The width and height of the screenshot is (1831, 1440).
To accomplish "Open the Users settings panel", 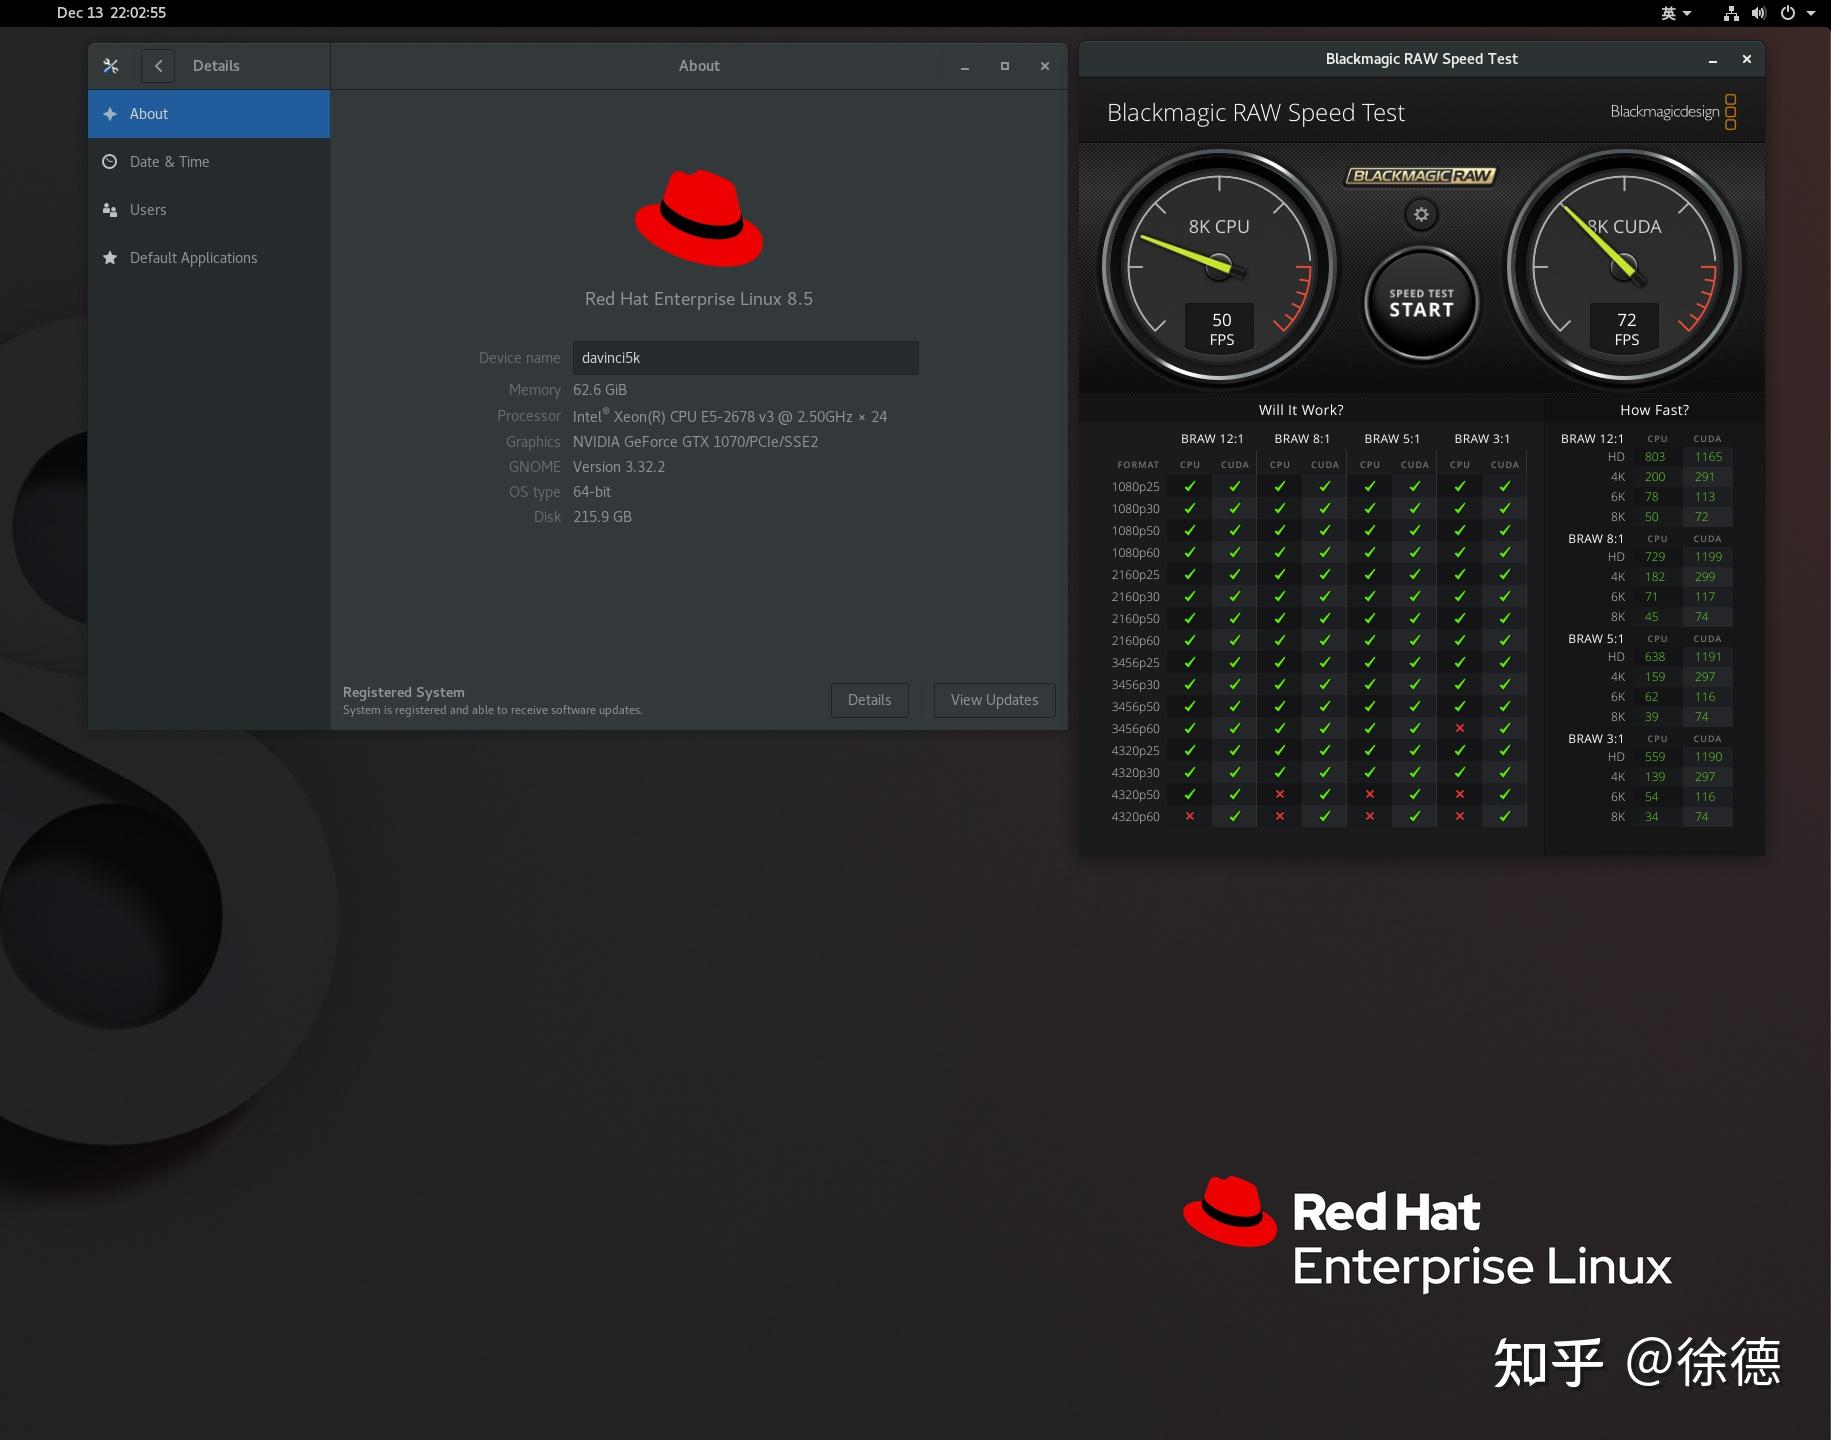I will [209, 210].
